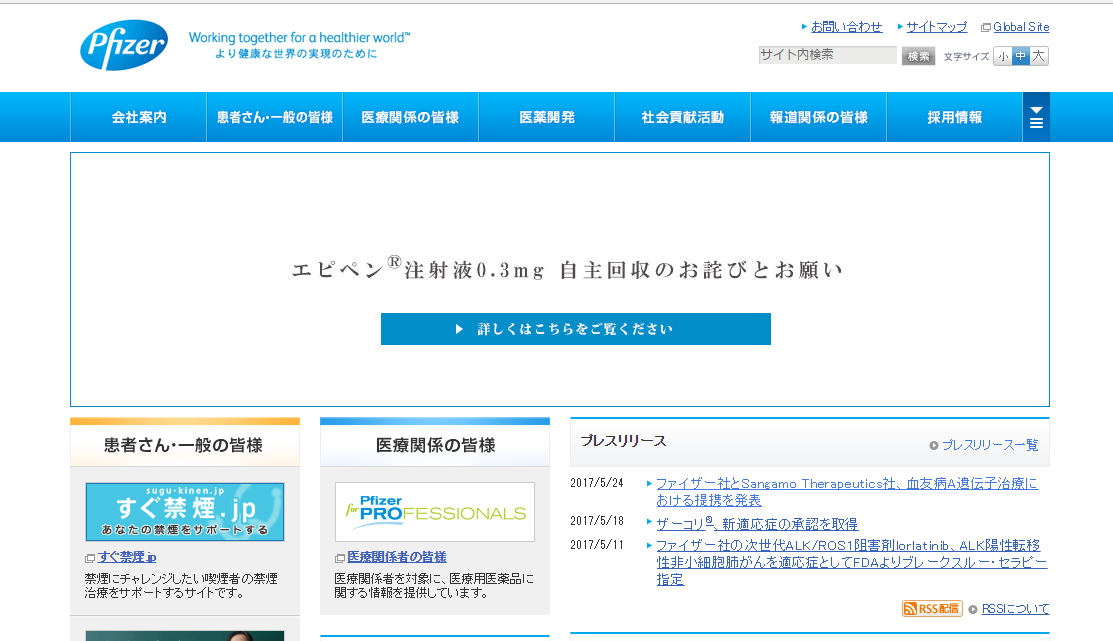This screenshot has width=1113, height=641.
Task: Open 医療関係の皆様 in the navigation bar
Action: click(410, 117)
